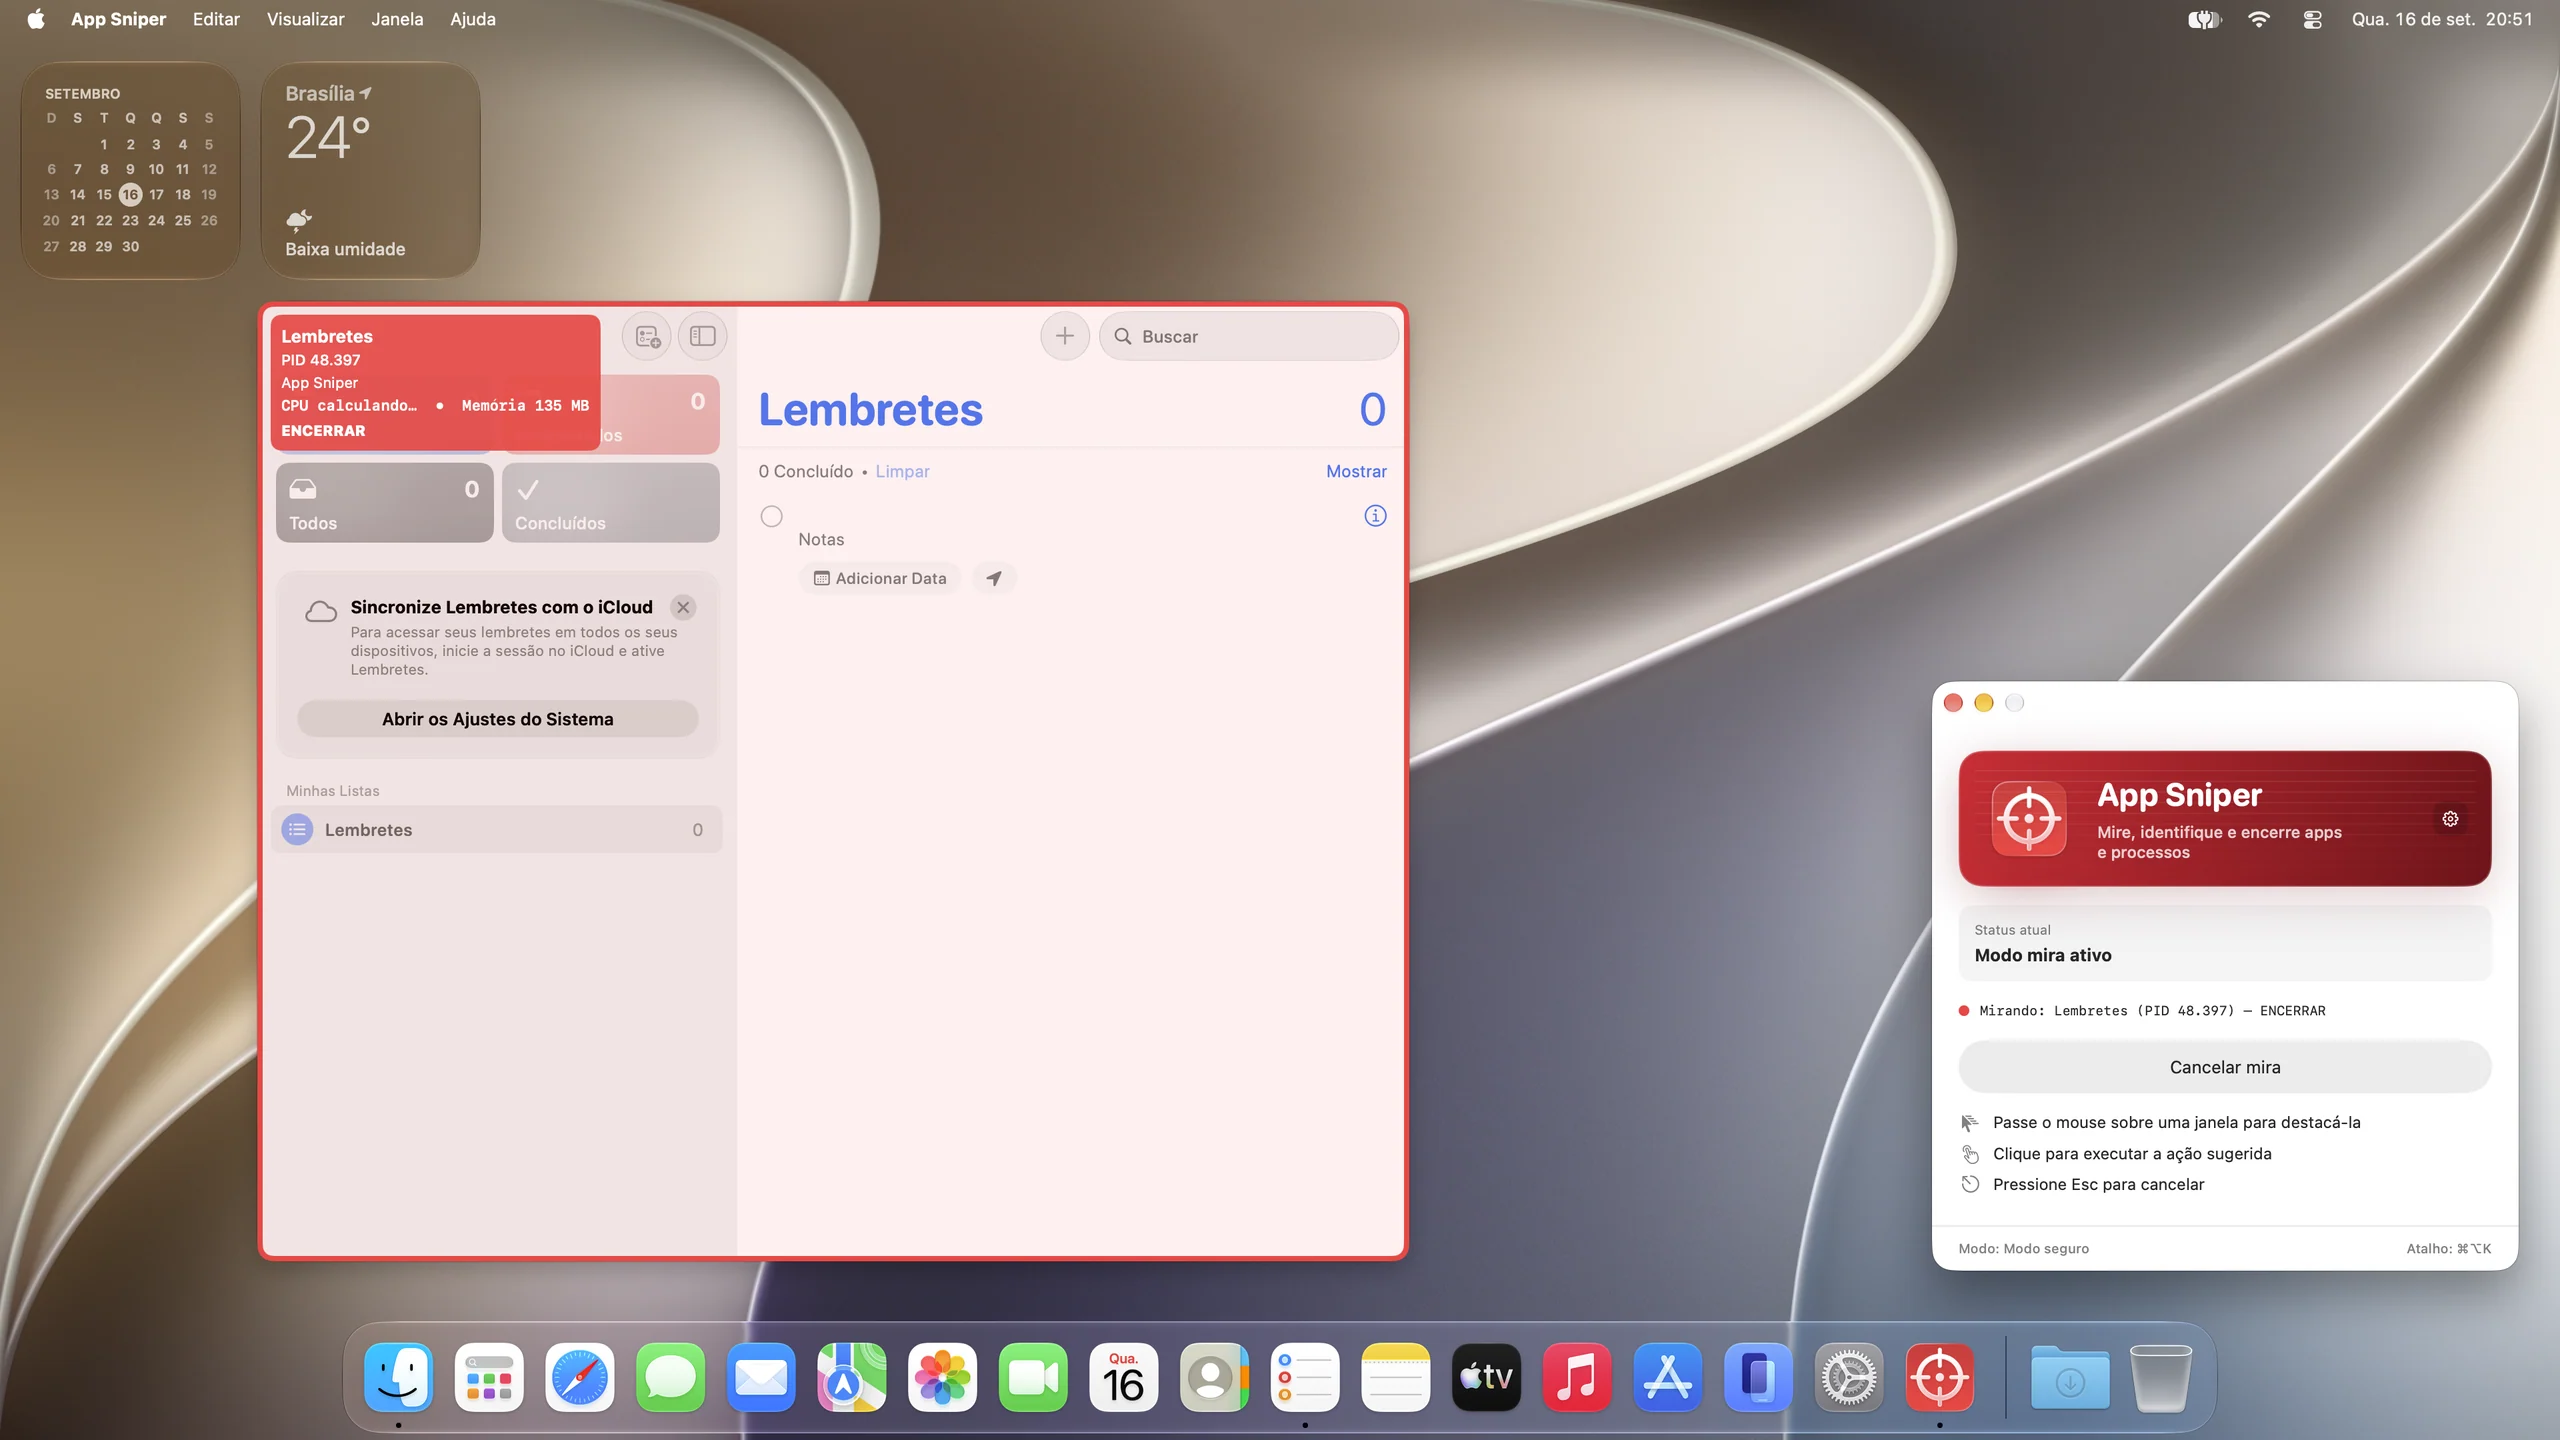The height and width of the screenshot is (1440, 2560).
Task: Open the Visualizar menu
Action: pos(305,19)
